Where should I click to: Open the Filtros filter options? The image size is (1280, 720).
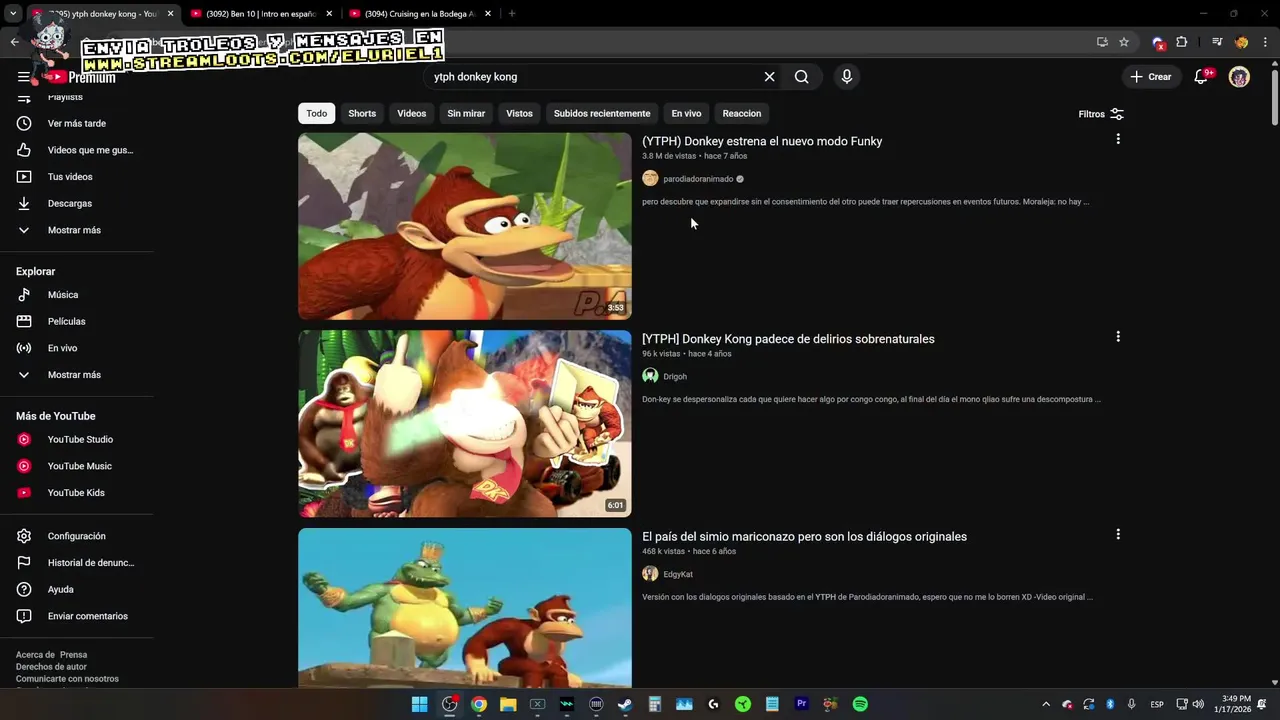(x=1101, y=114)
